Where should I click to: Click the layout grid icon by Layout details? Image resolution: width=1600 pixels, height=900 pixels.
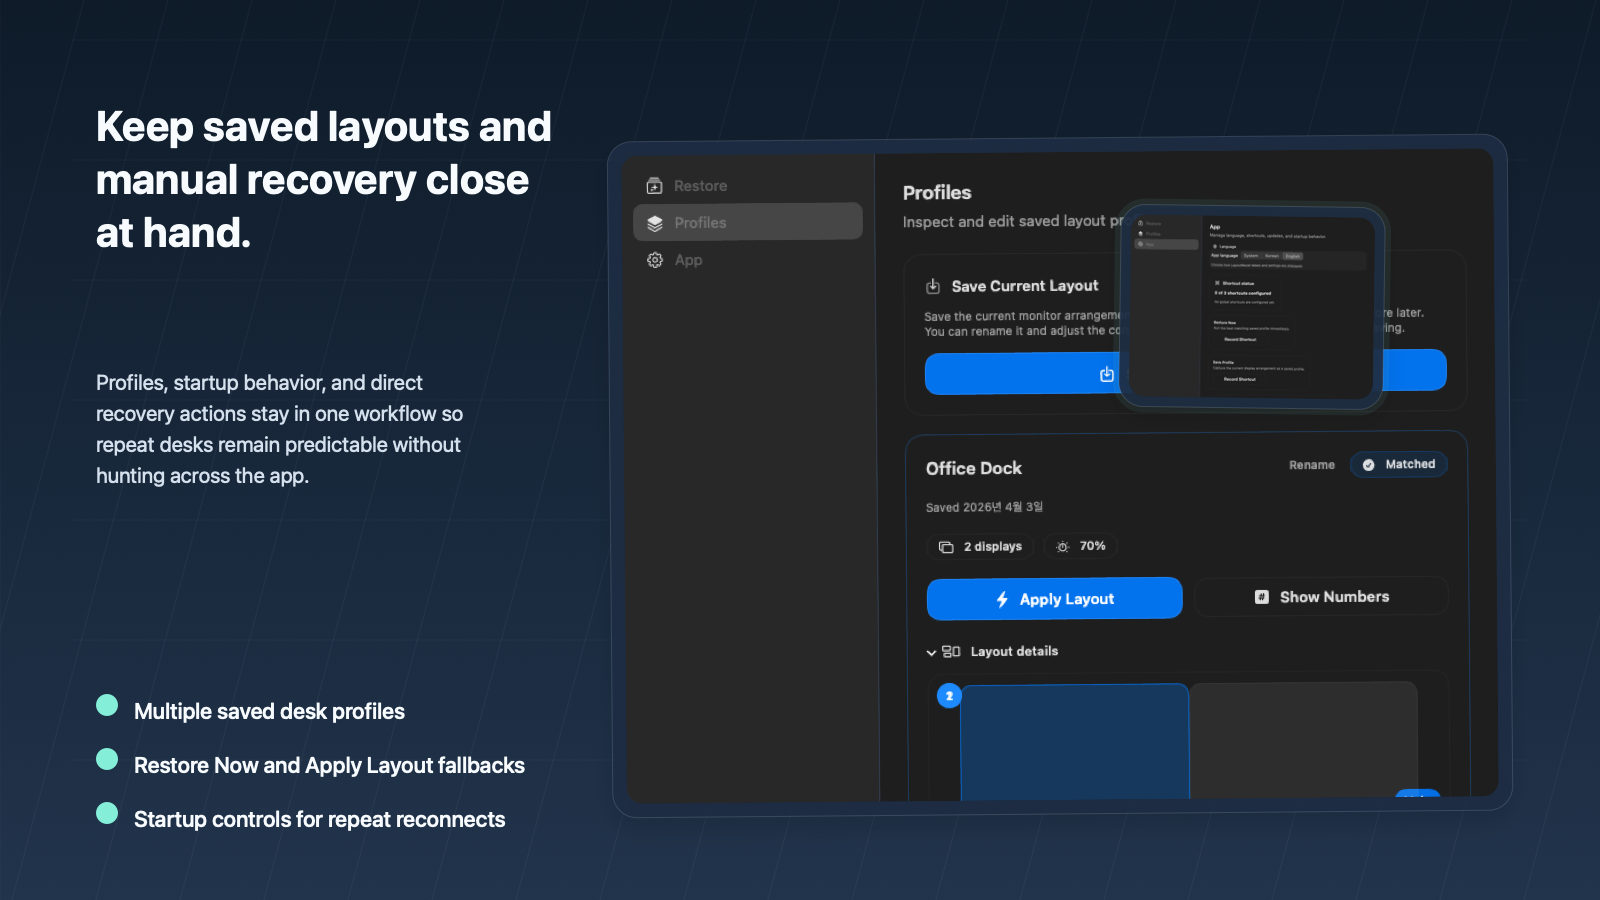951,652
